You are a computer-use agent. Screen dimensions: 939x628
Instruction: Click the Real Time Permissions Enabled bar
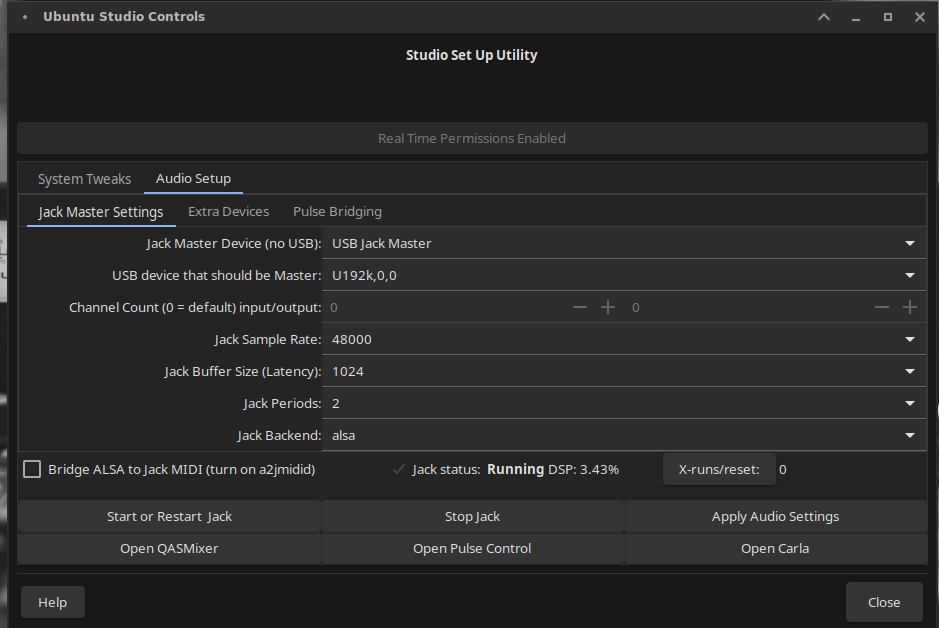coord(472,138)
